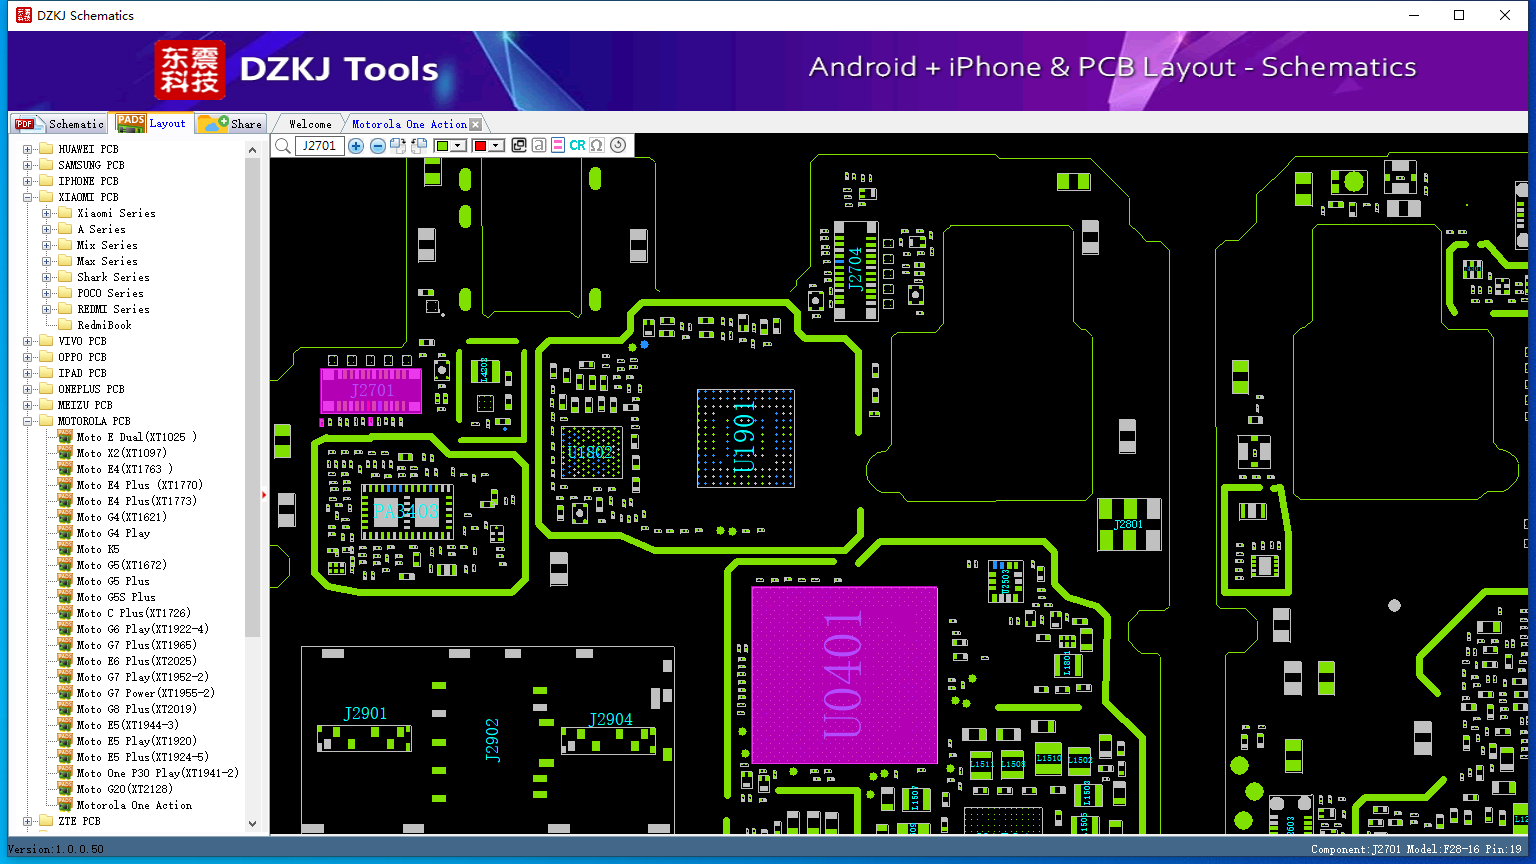Viewport: 1536px width, 864px height.
Task: Open the red color picker dropdown arrow
Action: click(x=496, y=146)
